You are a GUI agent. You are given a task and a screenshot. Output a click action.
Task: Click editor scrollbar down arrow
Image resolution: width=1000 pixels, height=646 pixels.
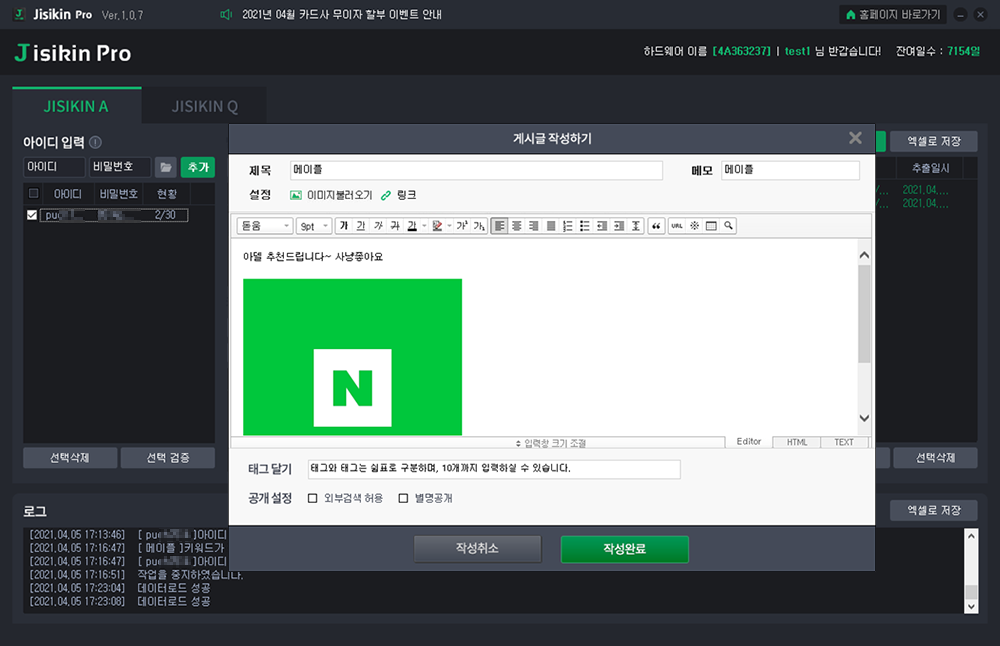click(x=864, y=418)
